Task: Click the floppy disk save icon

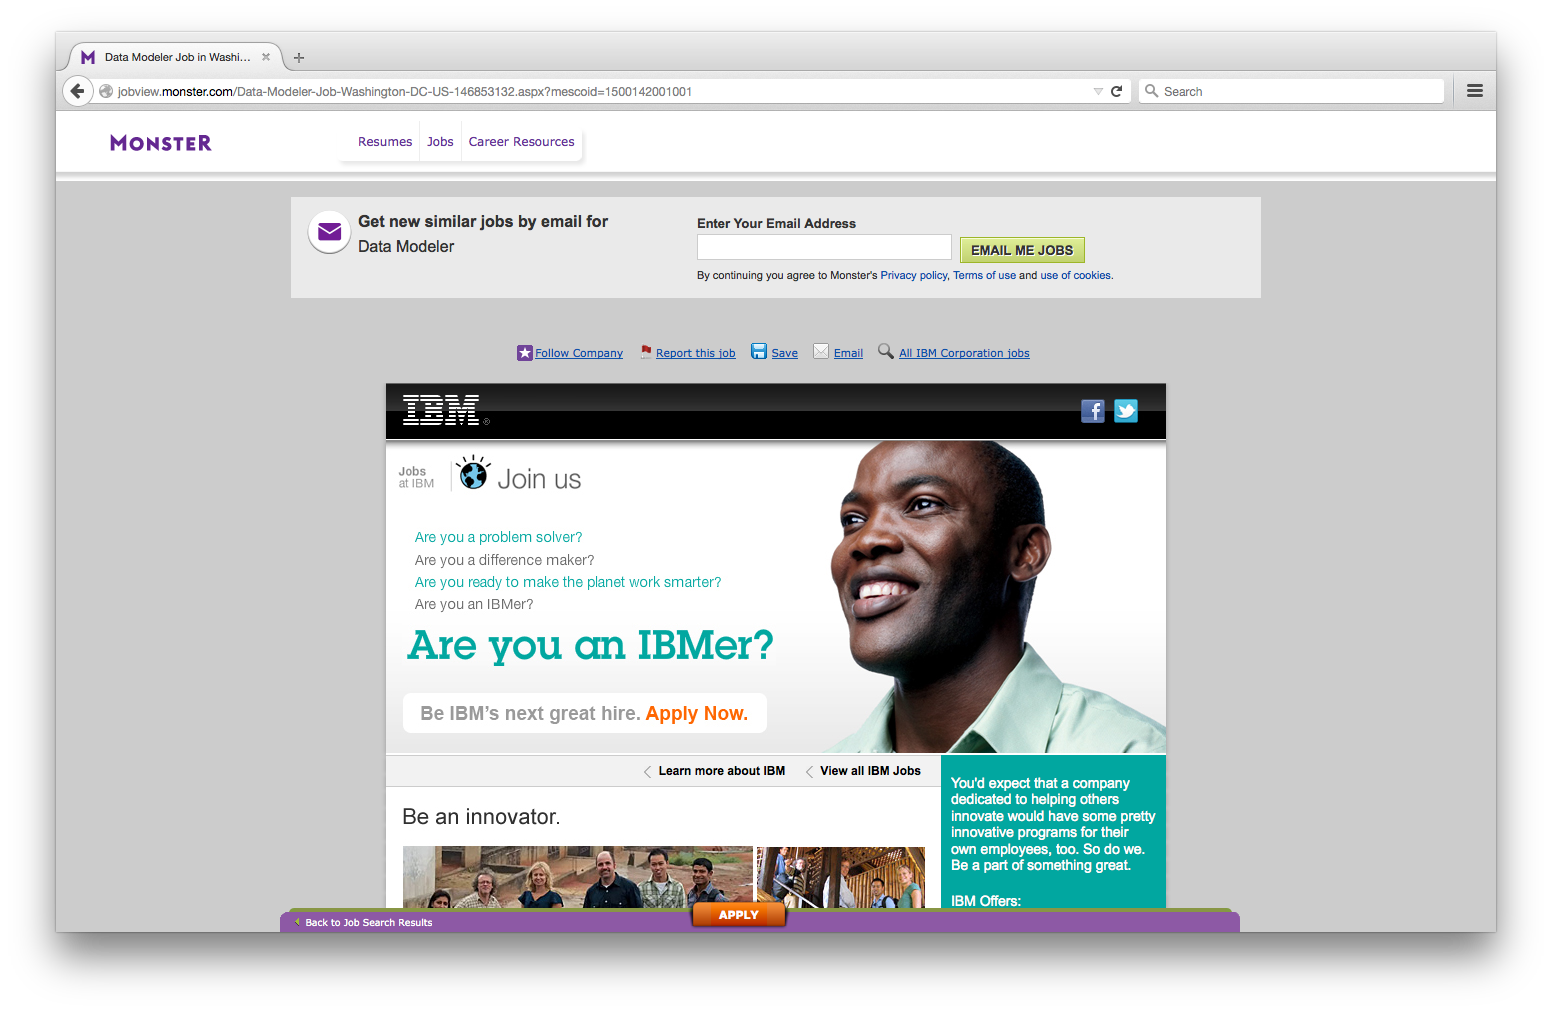Action: pyautogui.click(x=759, y=351)
